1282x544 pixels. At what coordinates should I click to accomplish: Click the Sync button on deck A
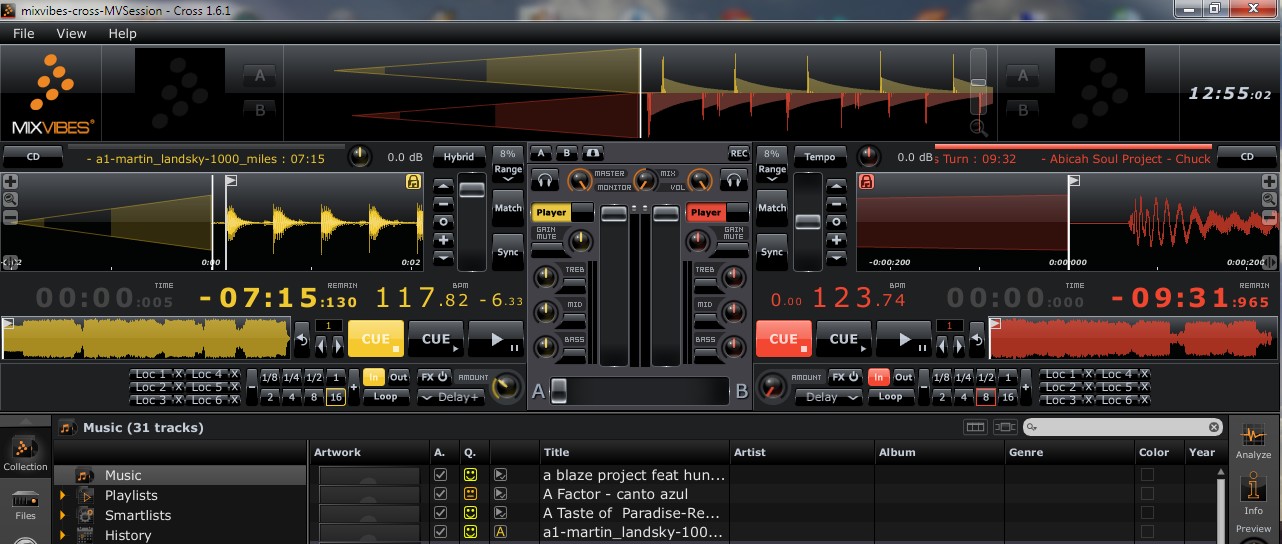tap(508, 252)
